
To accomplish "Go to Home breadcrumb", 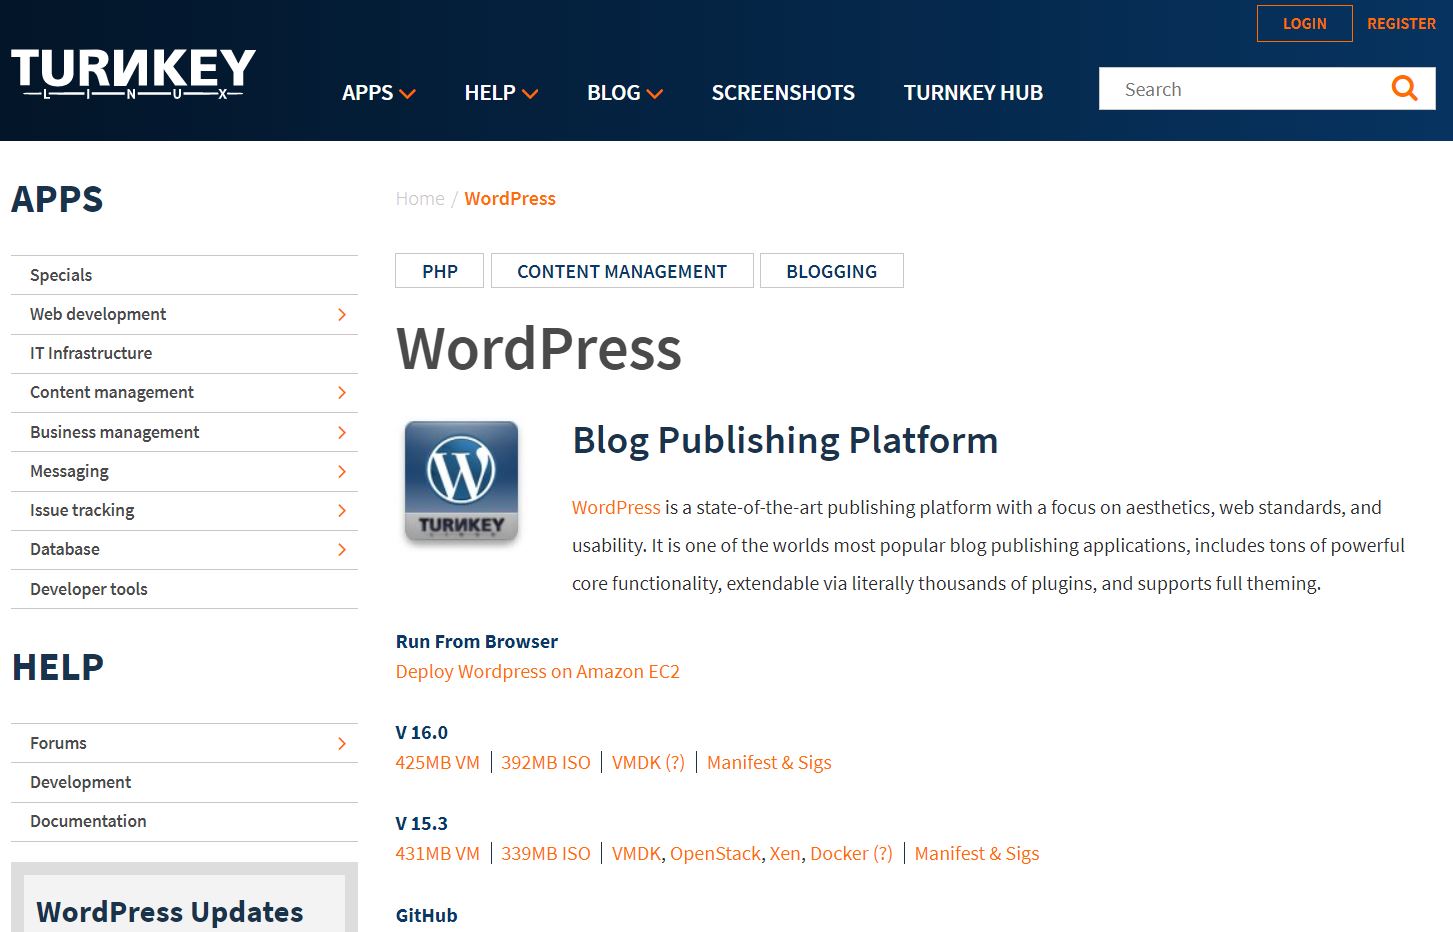I will point(420,198).
